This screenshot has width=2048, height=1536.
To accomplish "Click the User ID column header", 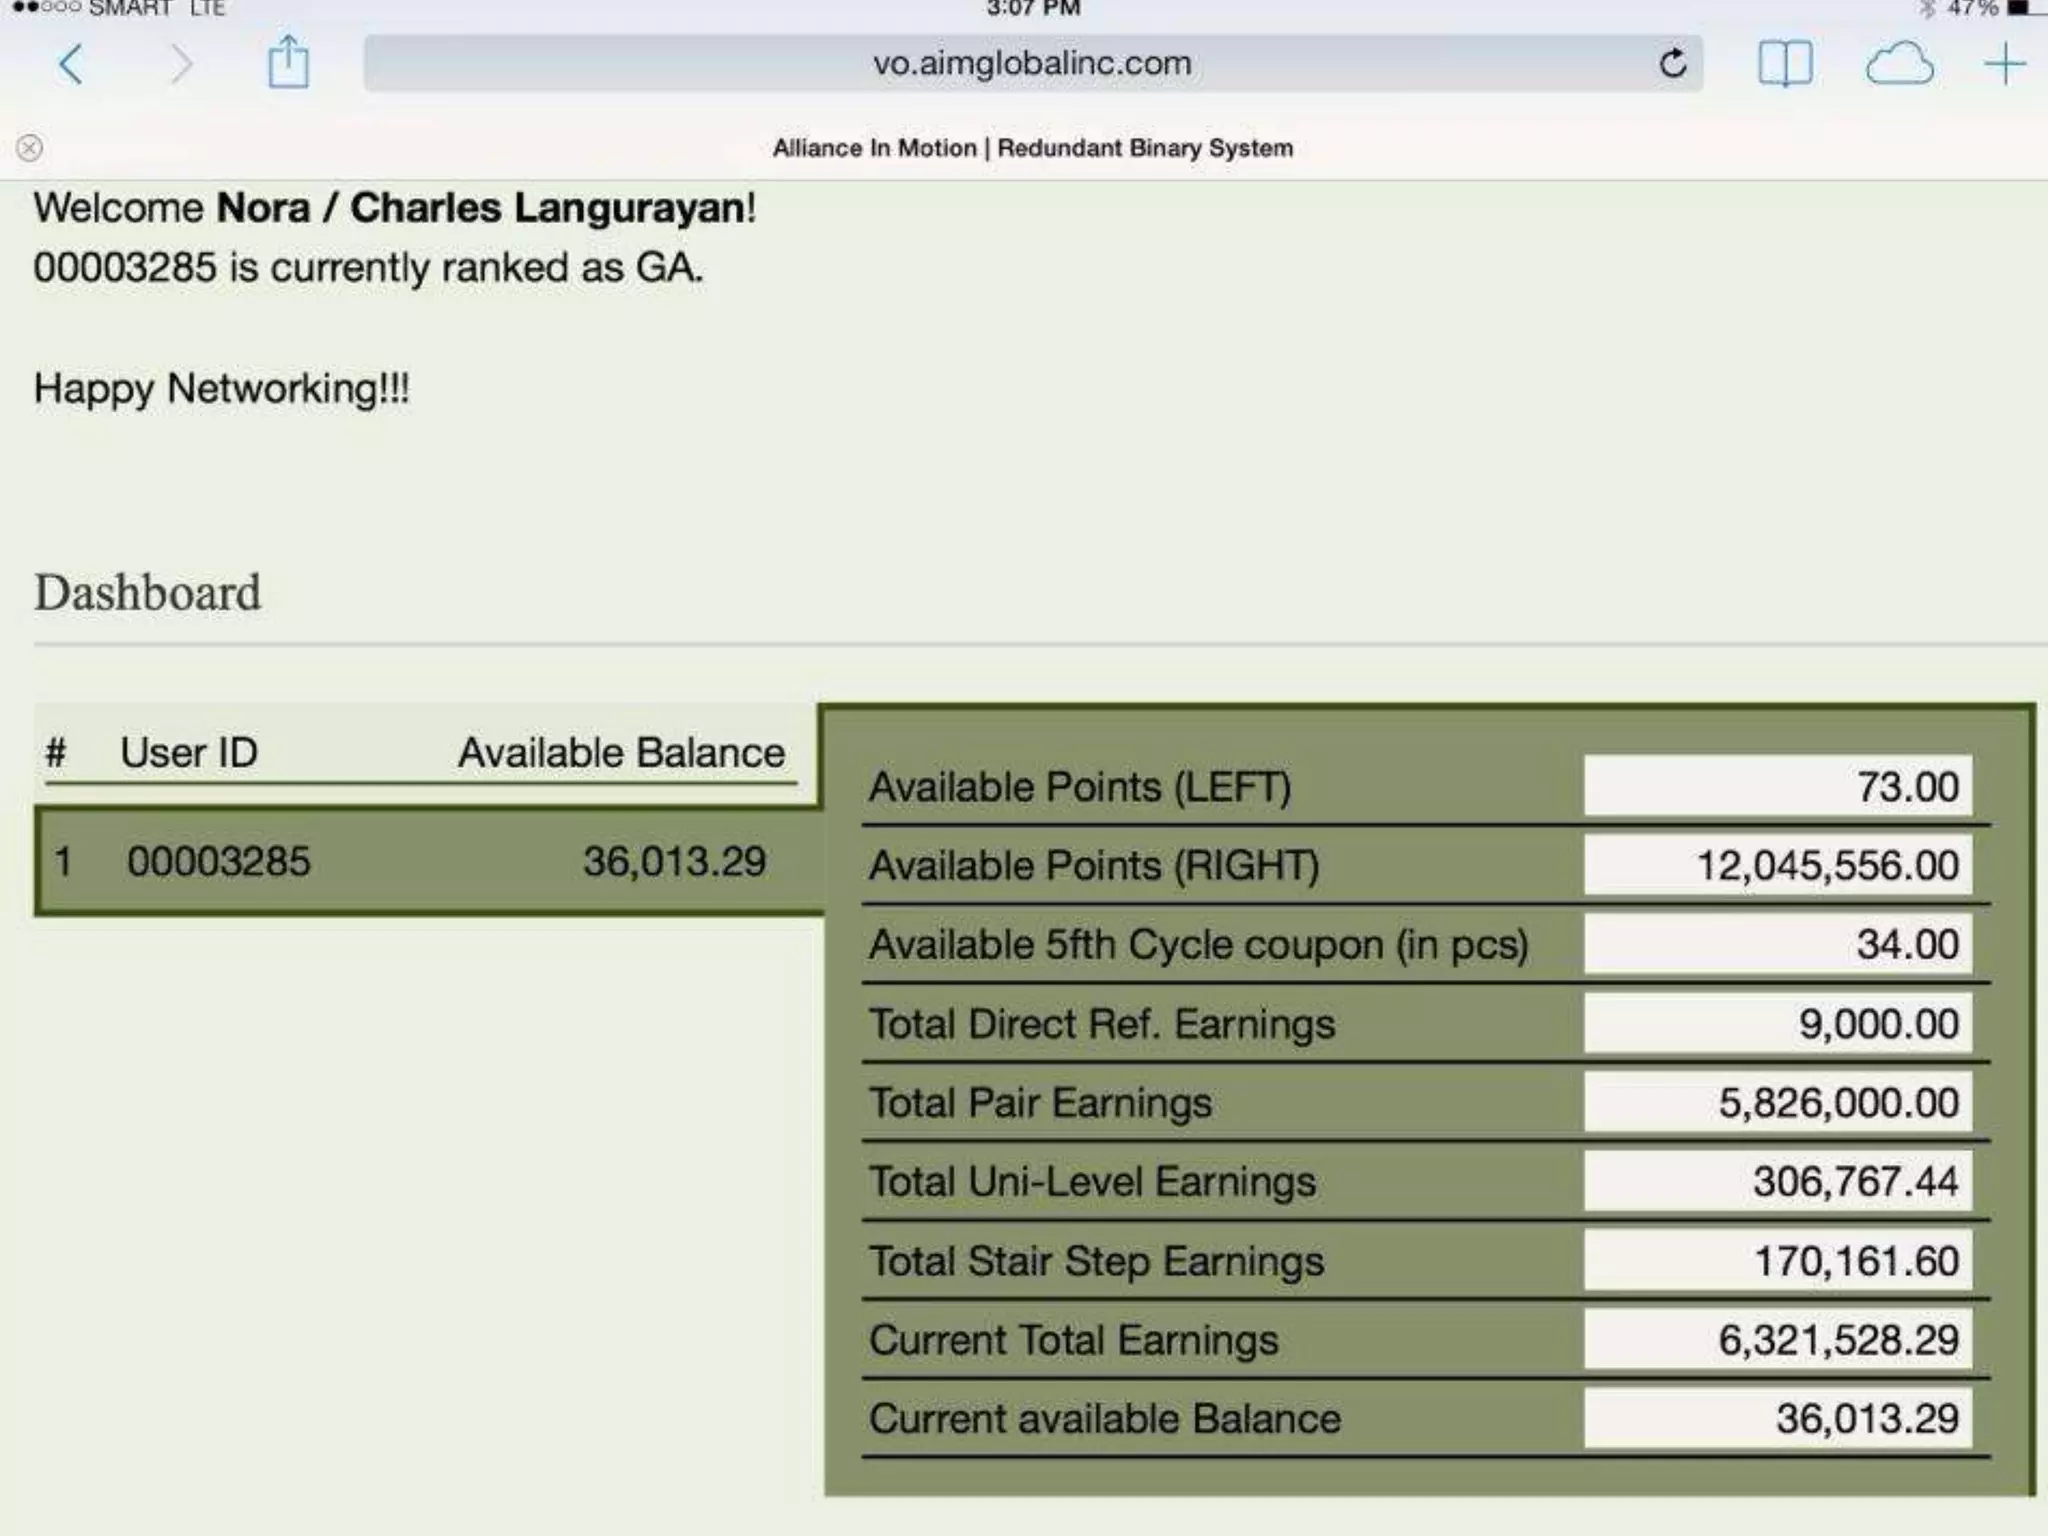I will click(x=189, y=752).
